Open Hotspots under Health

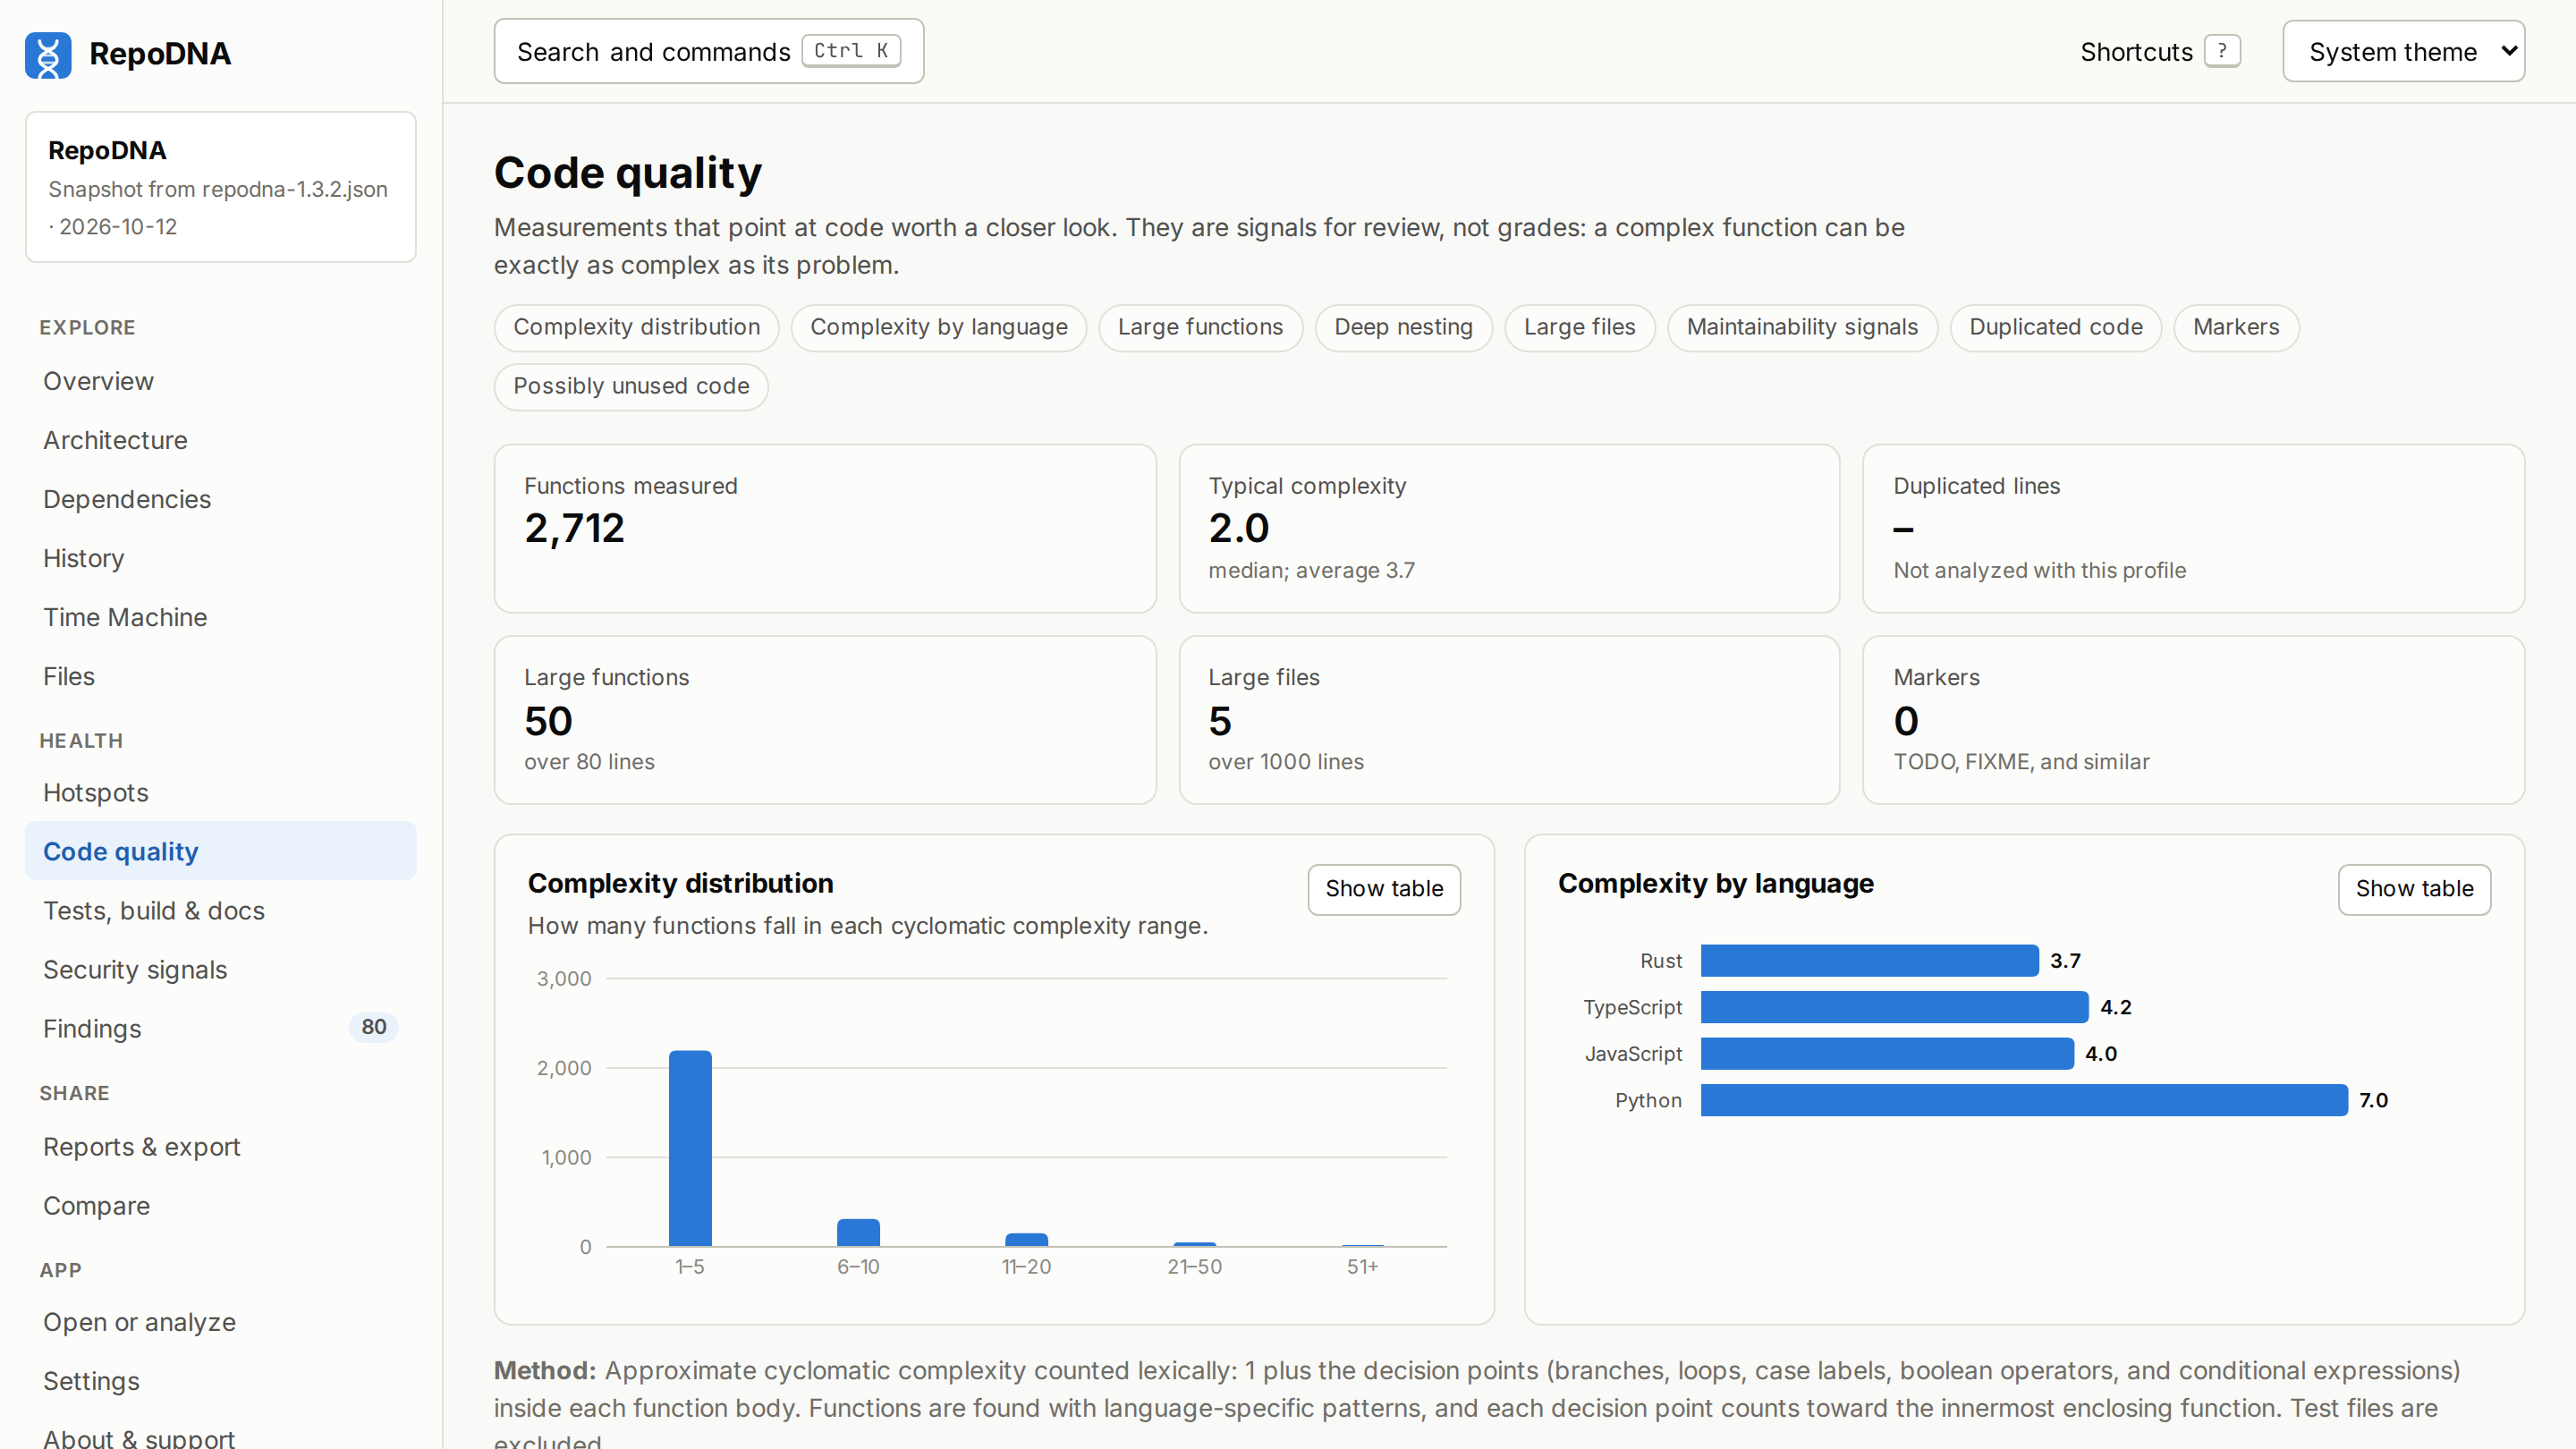(x=220, y=792)
